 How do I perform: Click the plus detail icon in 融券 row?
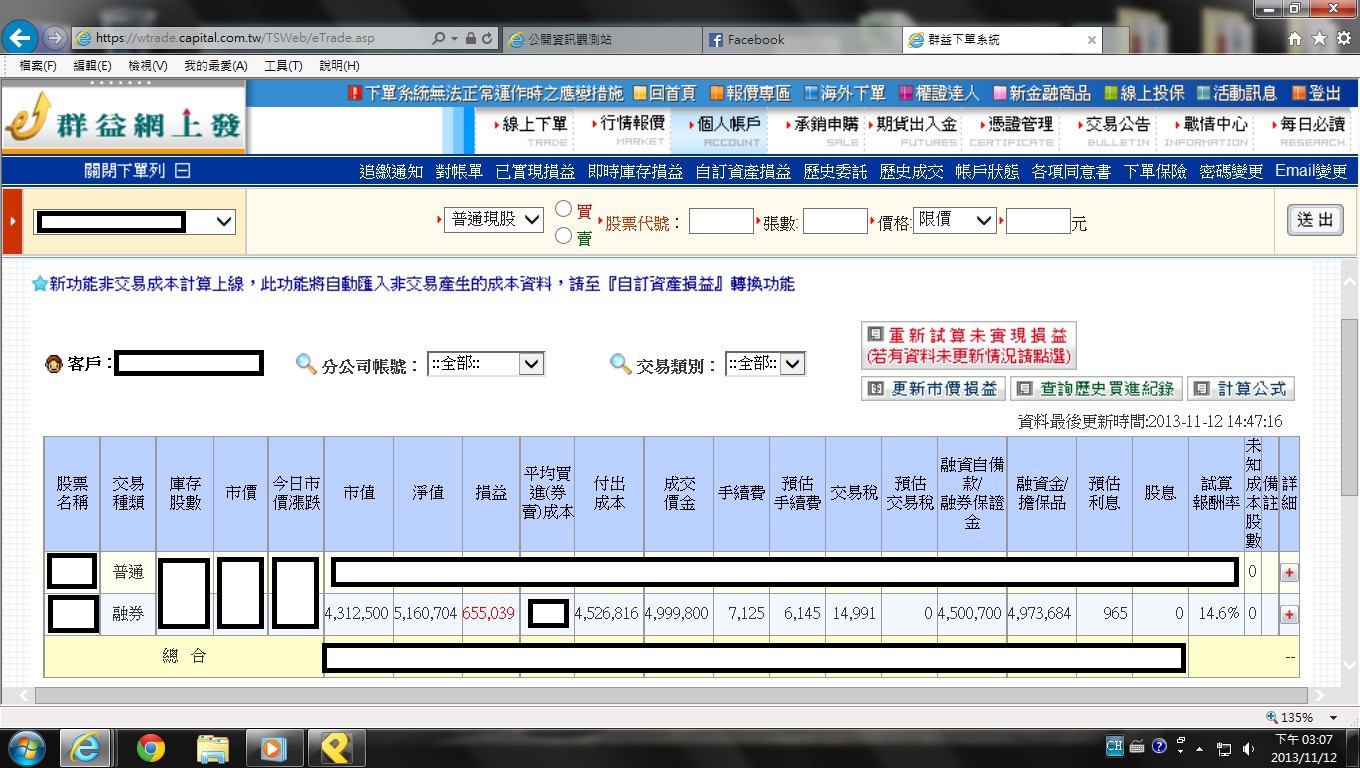click(x=1289, y=614)
